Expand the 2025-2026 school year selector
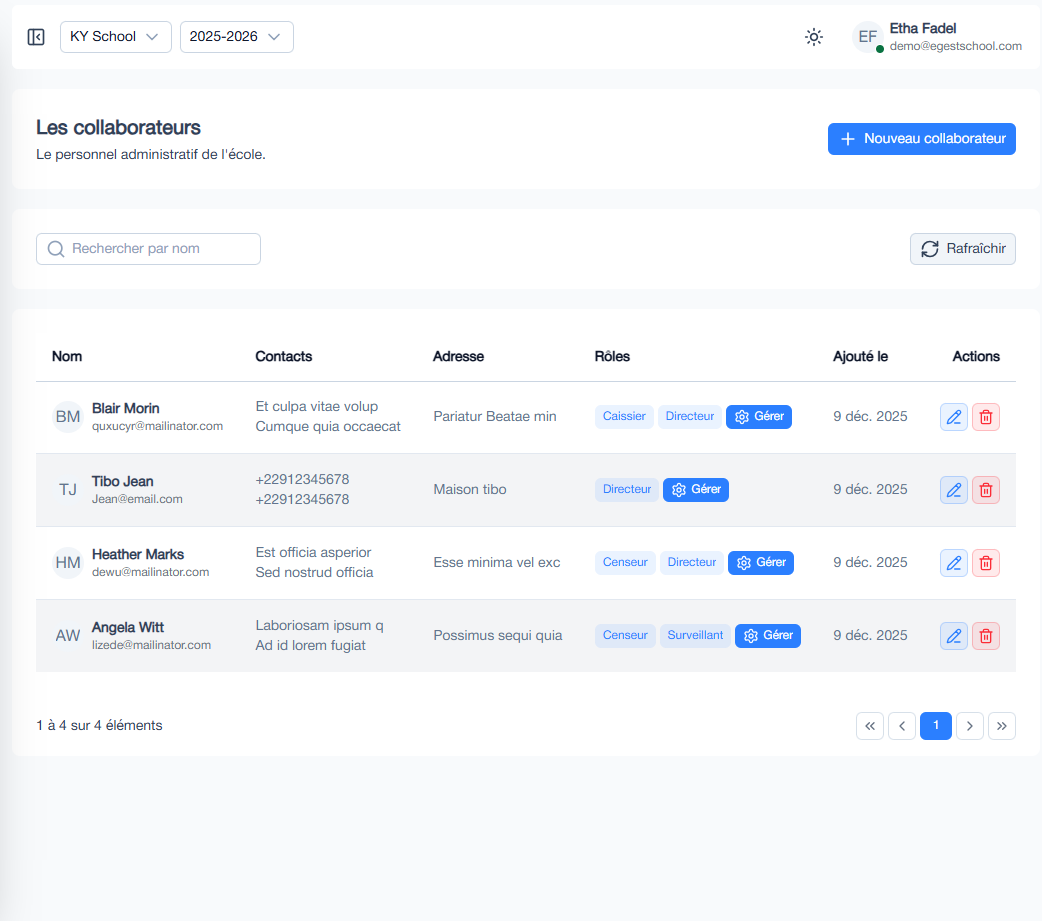This screenshot has width=1042, height=921. (236, 37)
